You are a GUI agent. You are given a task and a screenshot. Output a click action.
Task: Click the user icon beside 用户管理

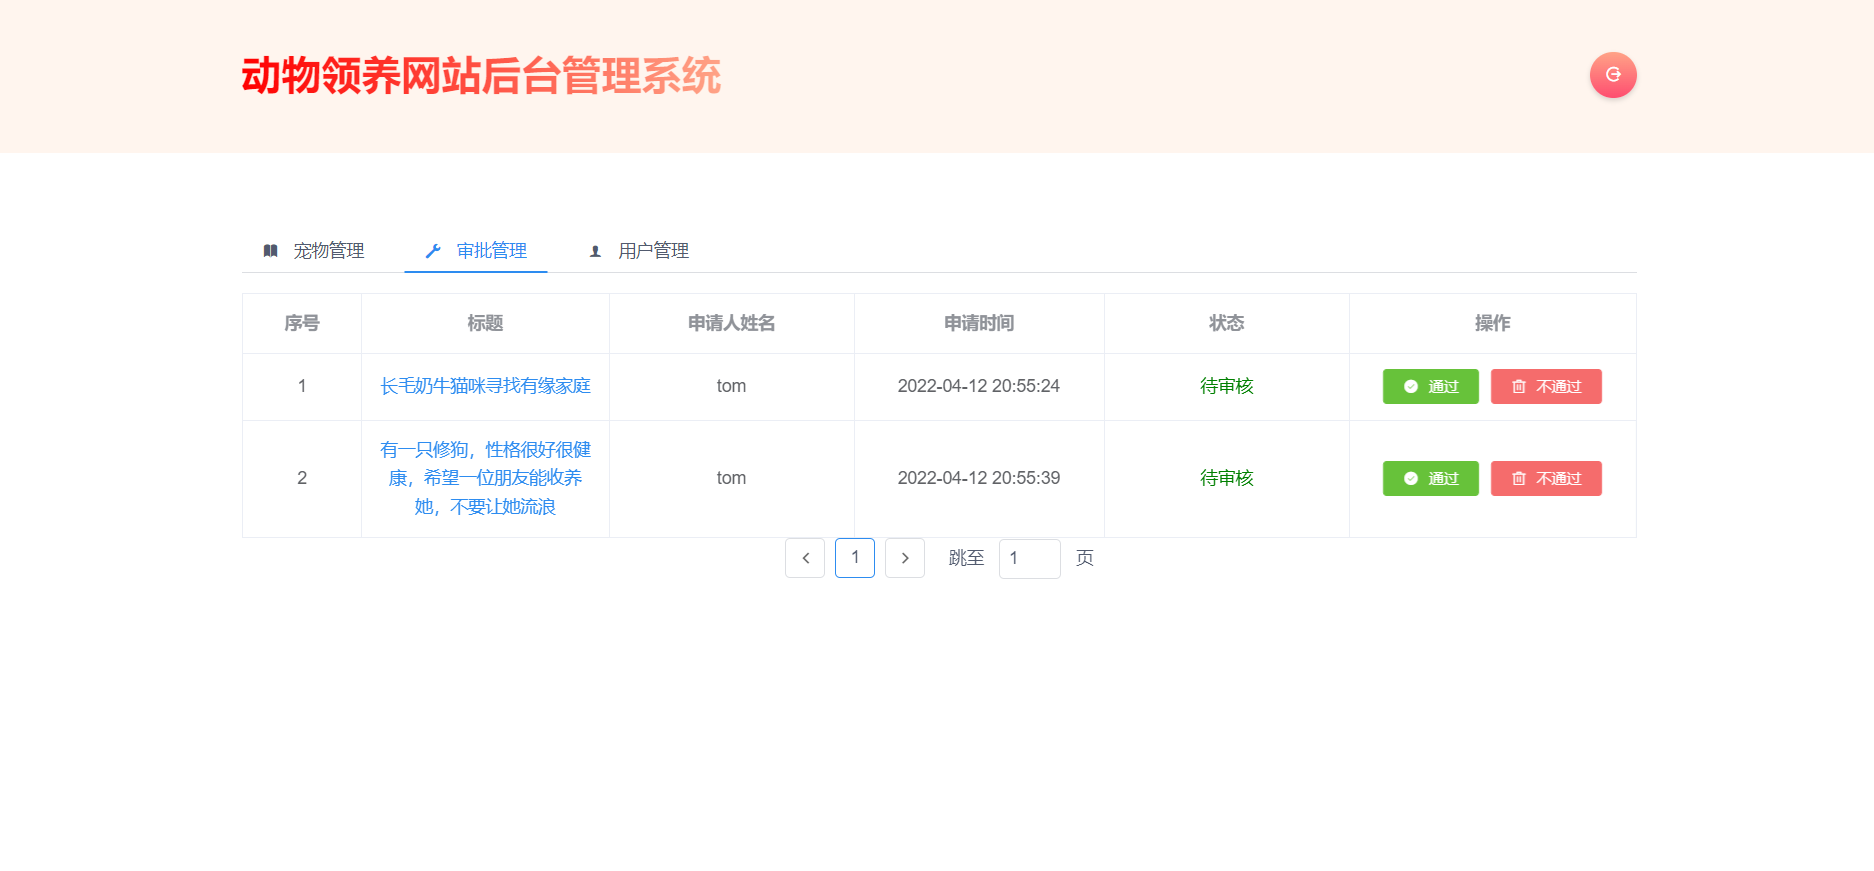click(x=595, y=252)
